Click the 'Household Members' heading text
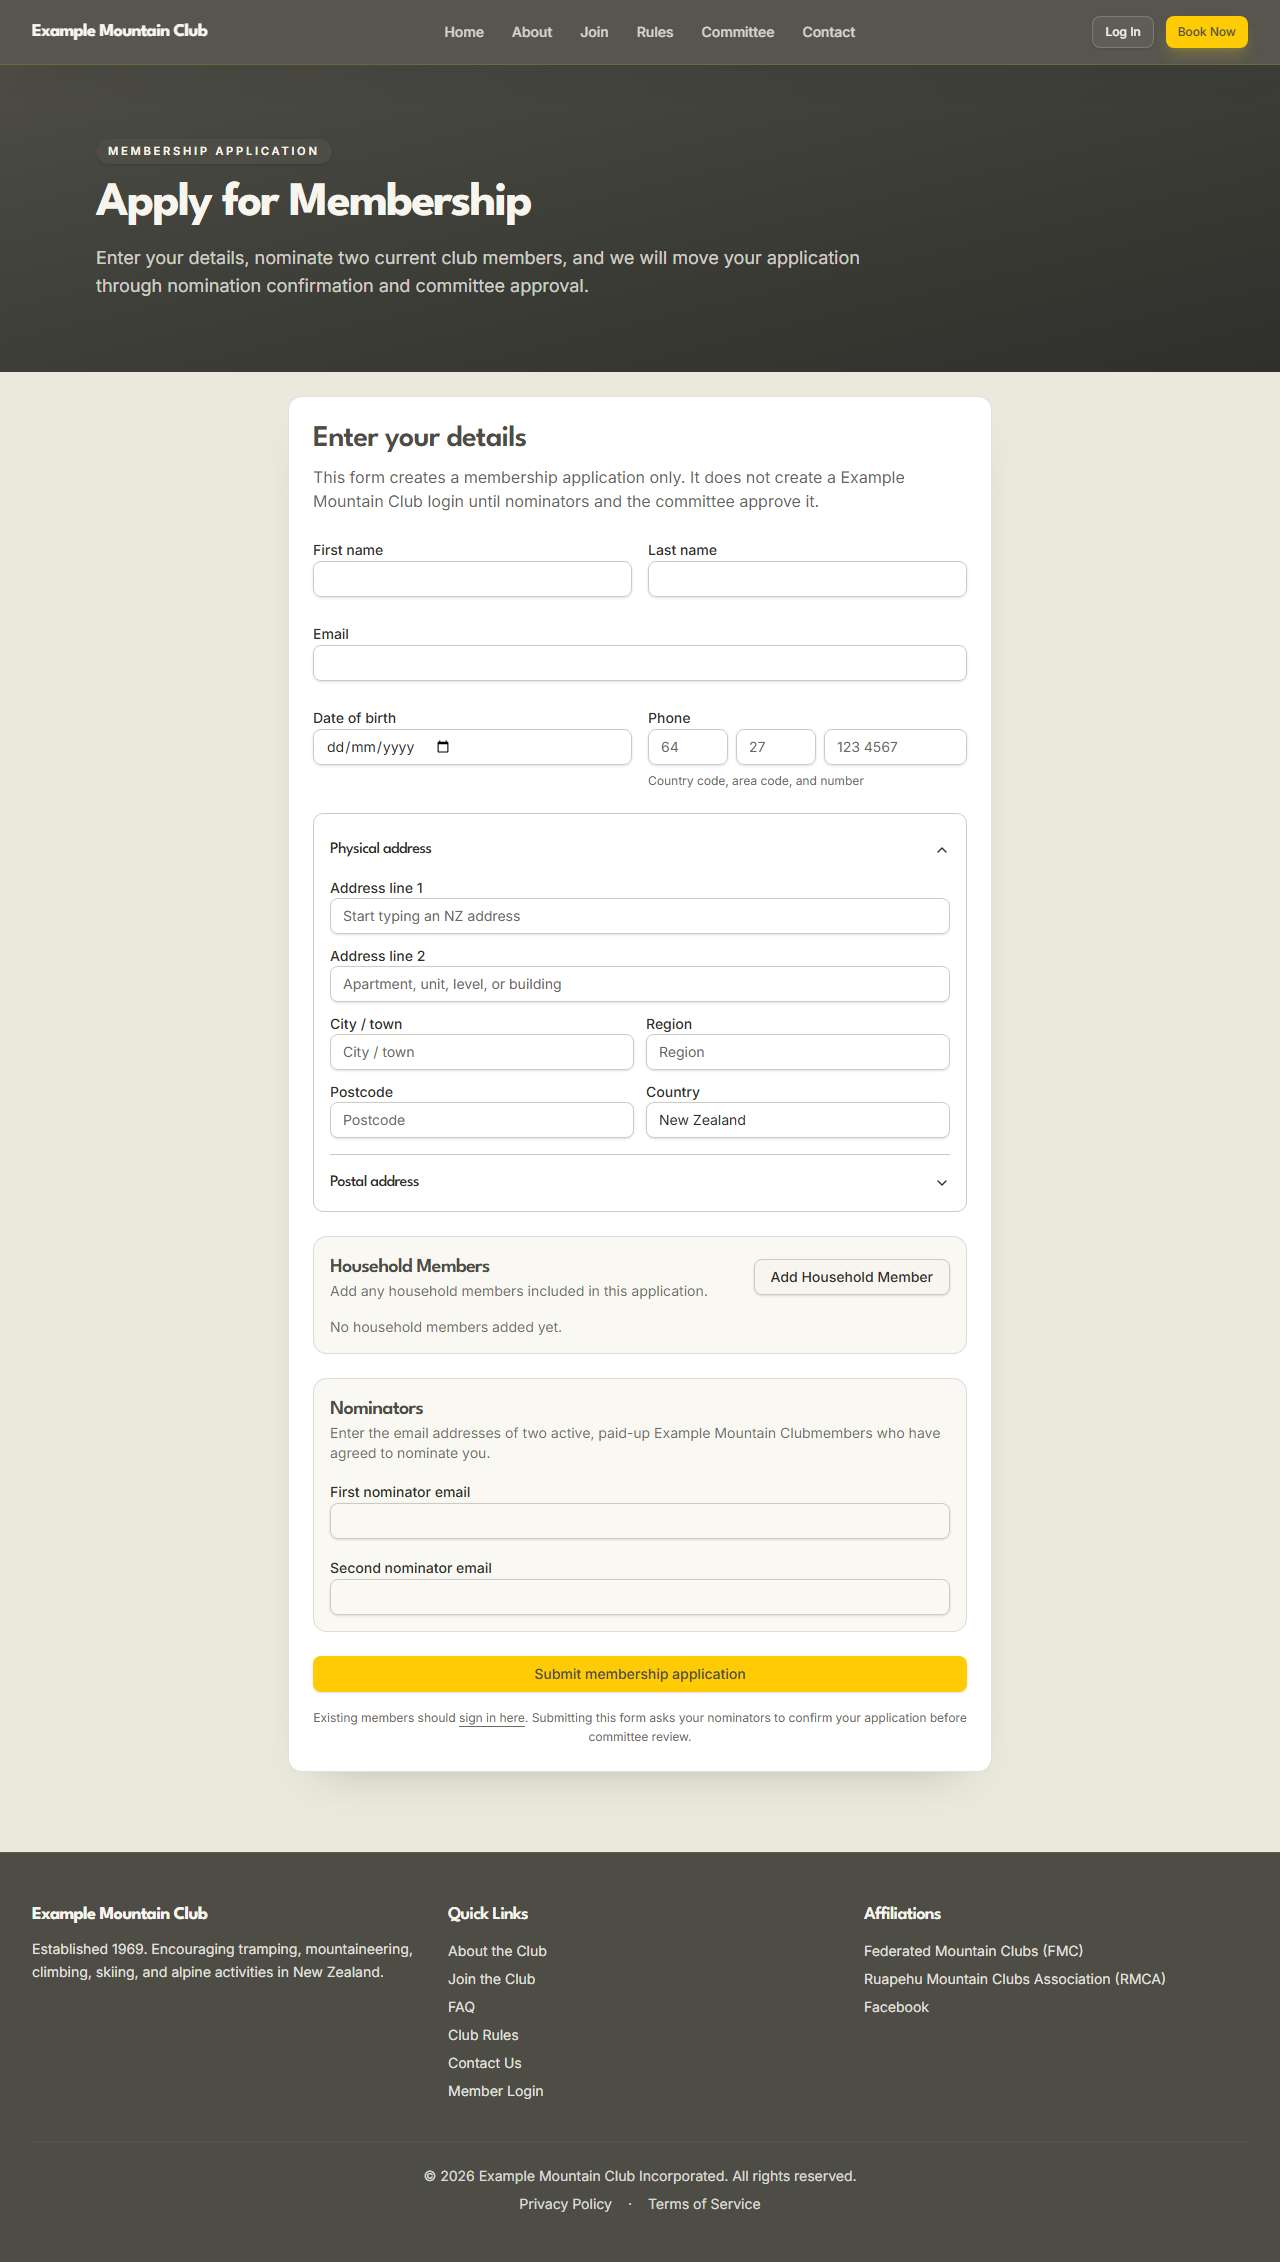This screenshot has width=1280, height=2262. (410, 1266)
